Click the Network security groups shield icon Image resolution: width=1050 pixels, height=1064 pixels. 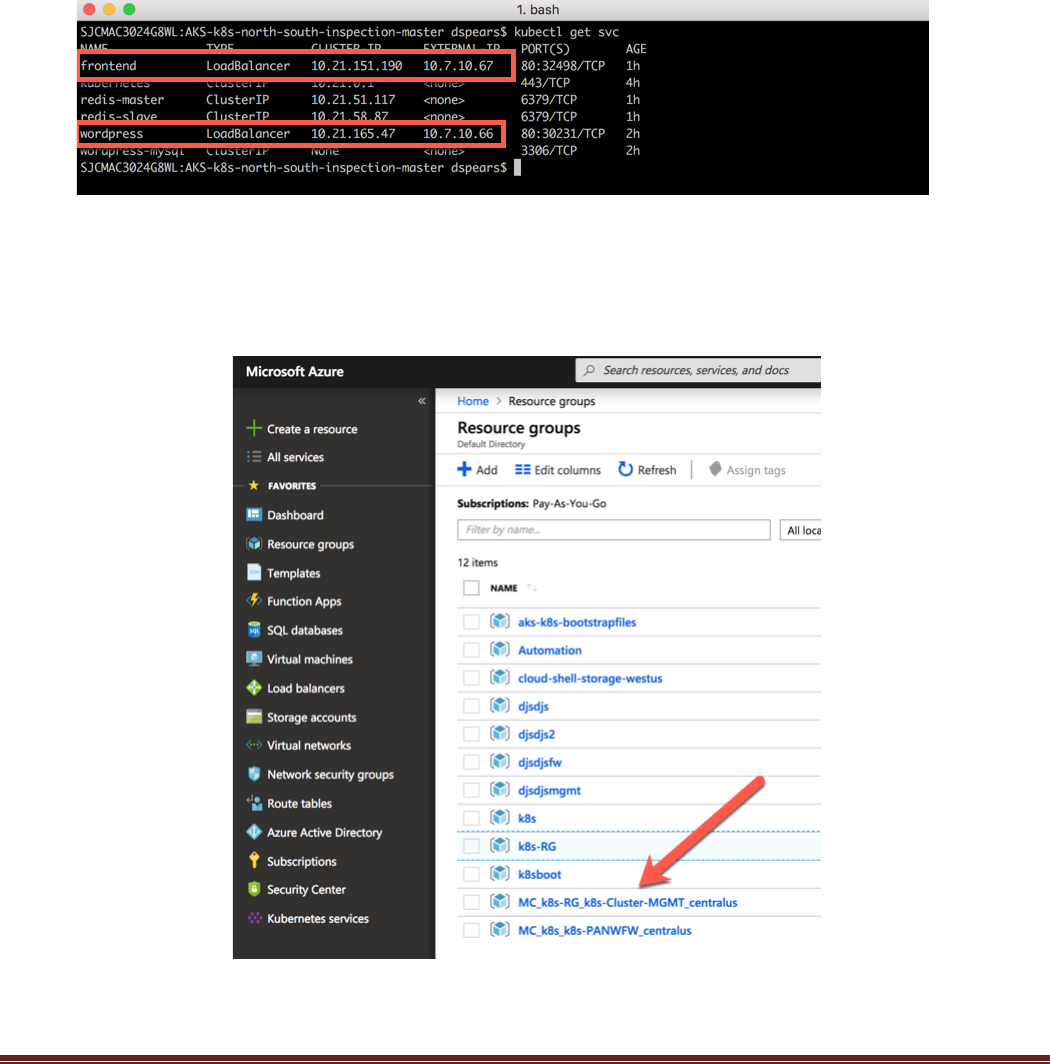[x=254, y=774]
